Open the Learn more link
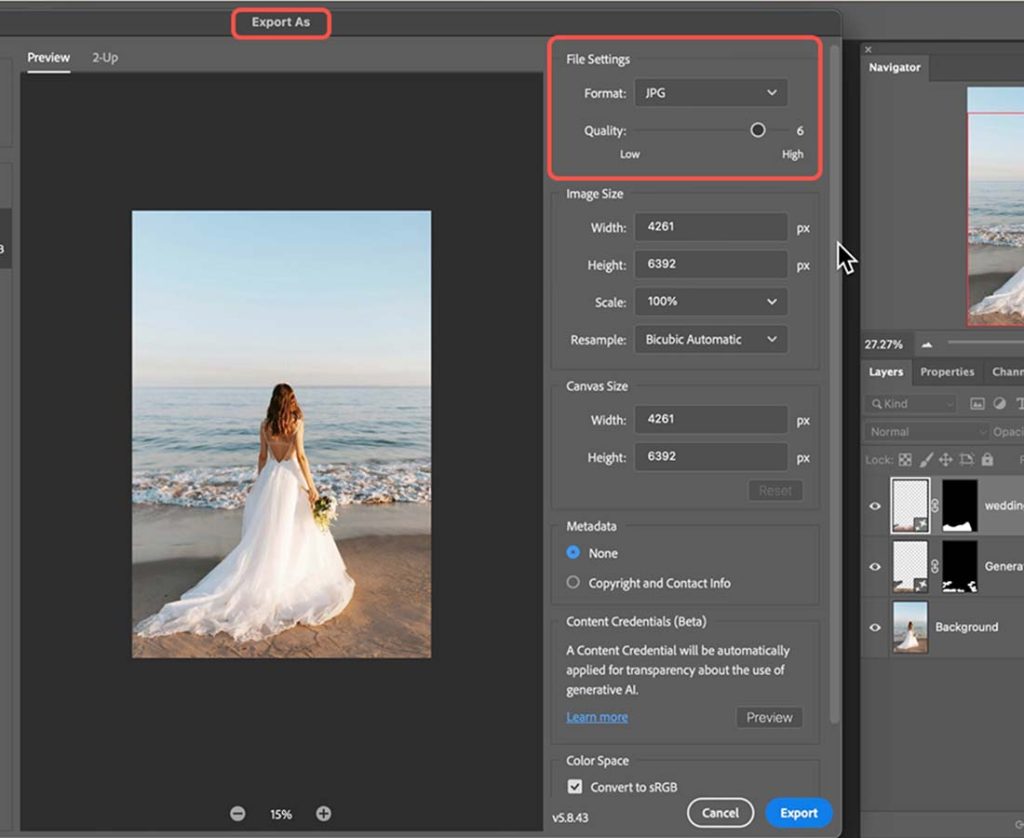This screenshot has width=1024, height=838. click(x=597, y=717)
